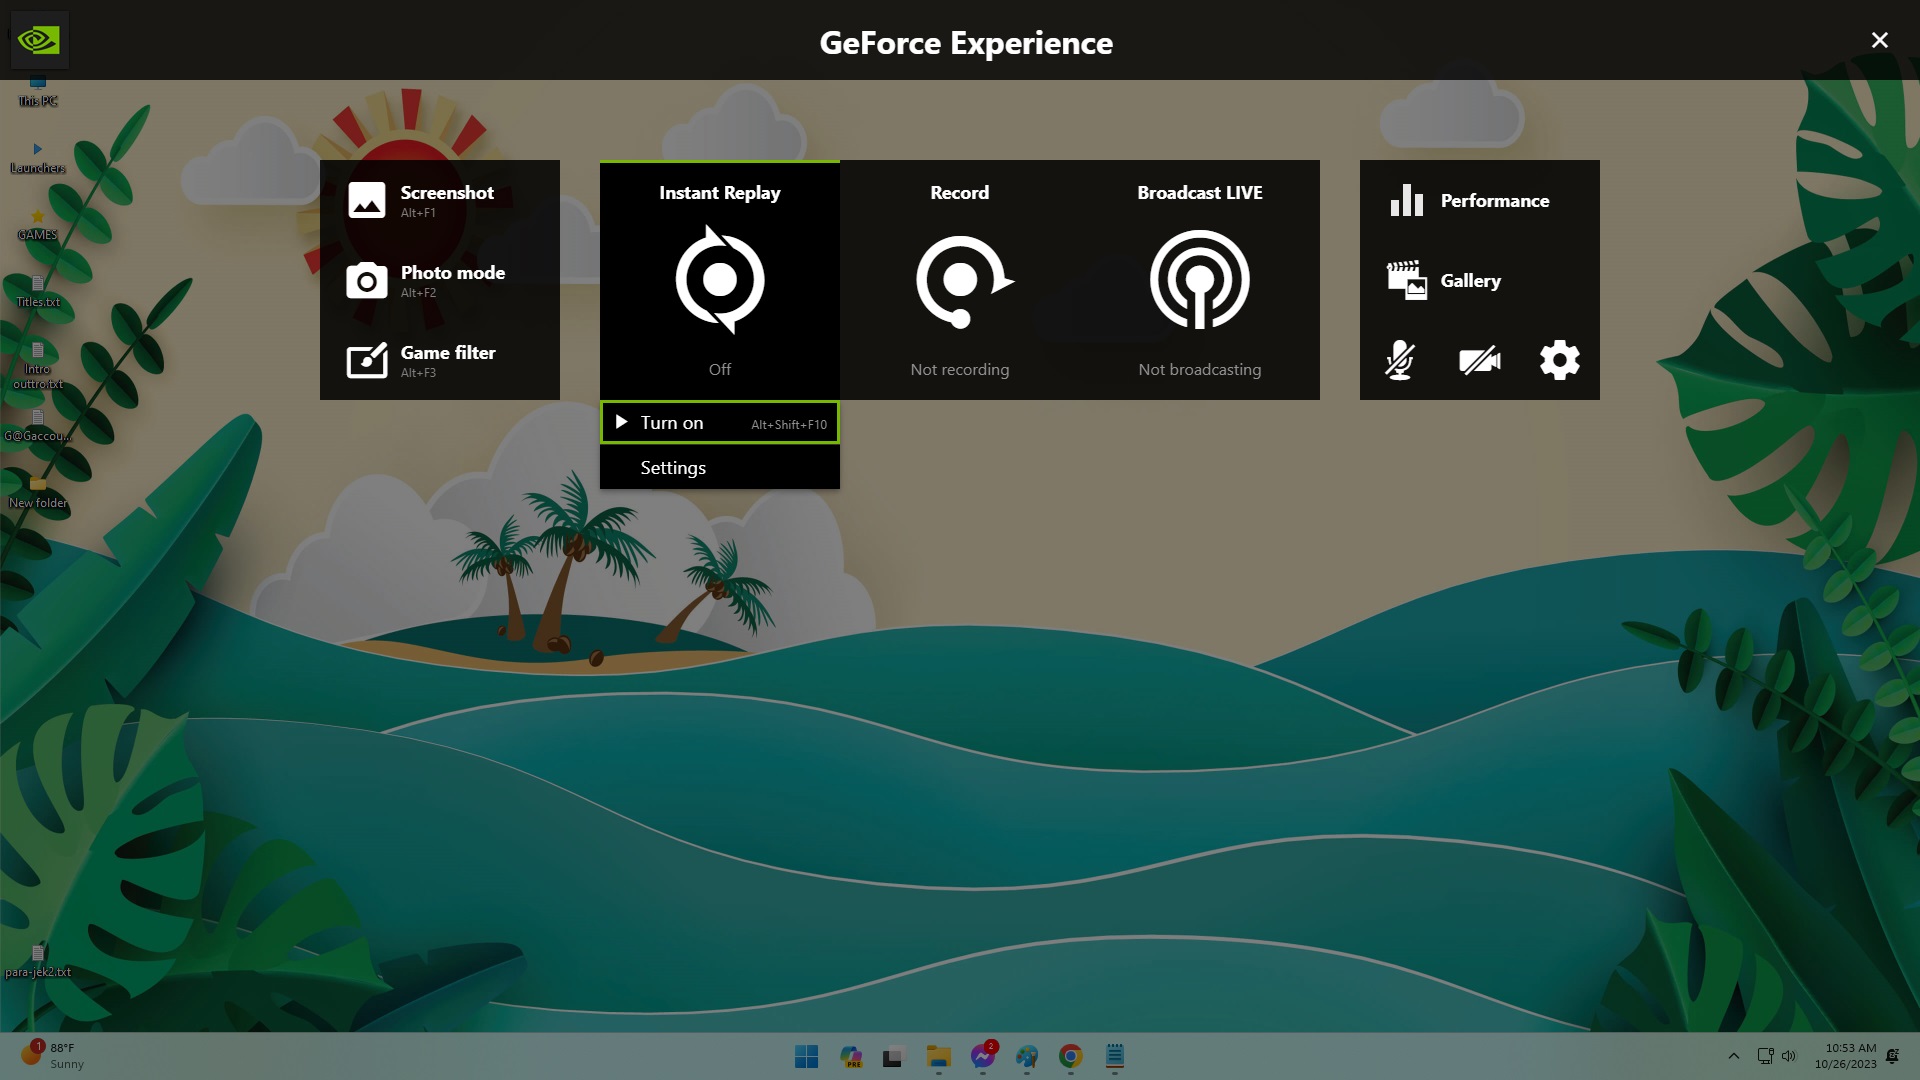The height and width of the screenshot is (1080, 1920).
Task: Click the Instant Replay circular icon
Action: [x=720, y=280]
